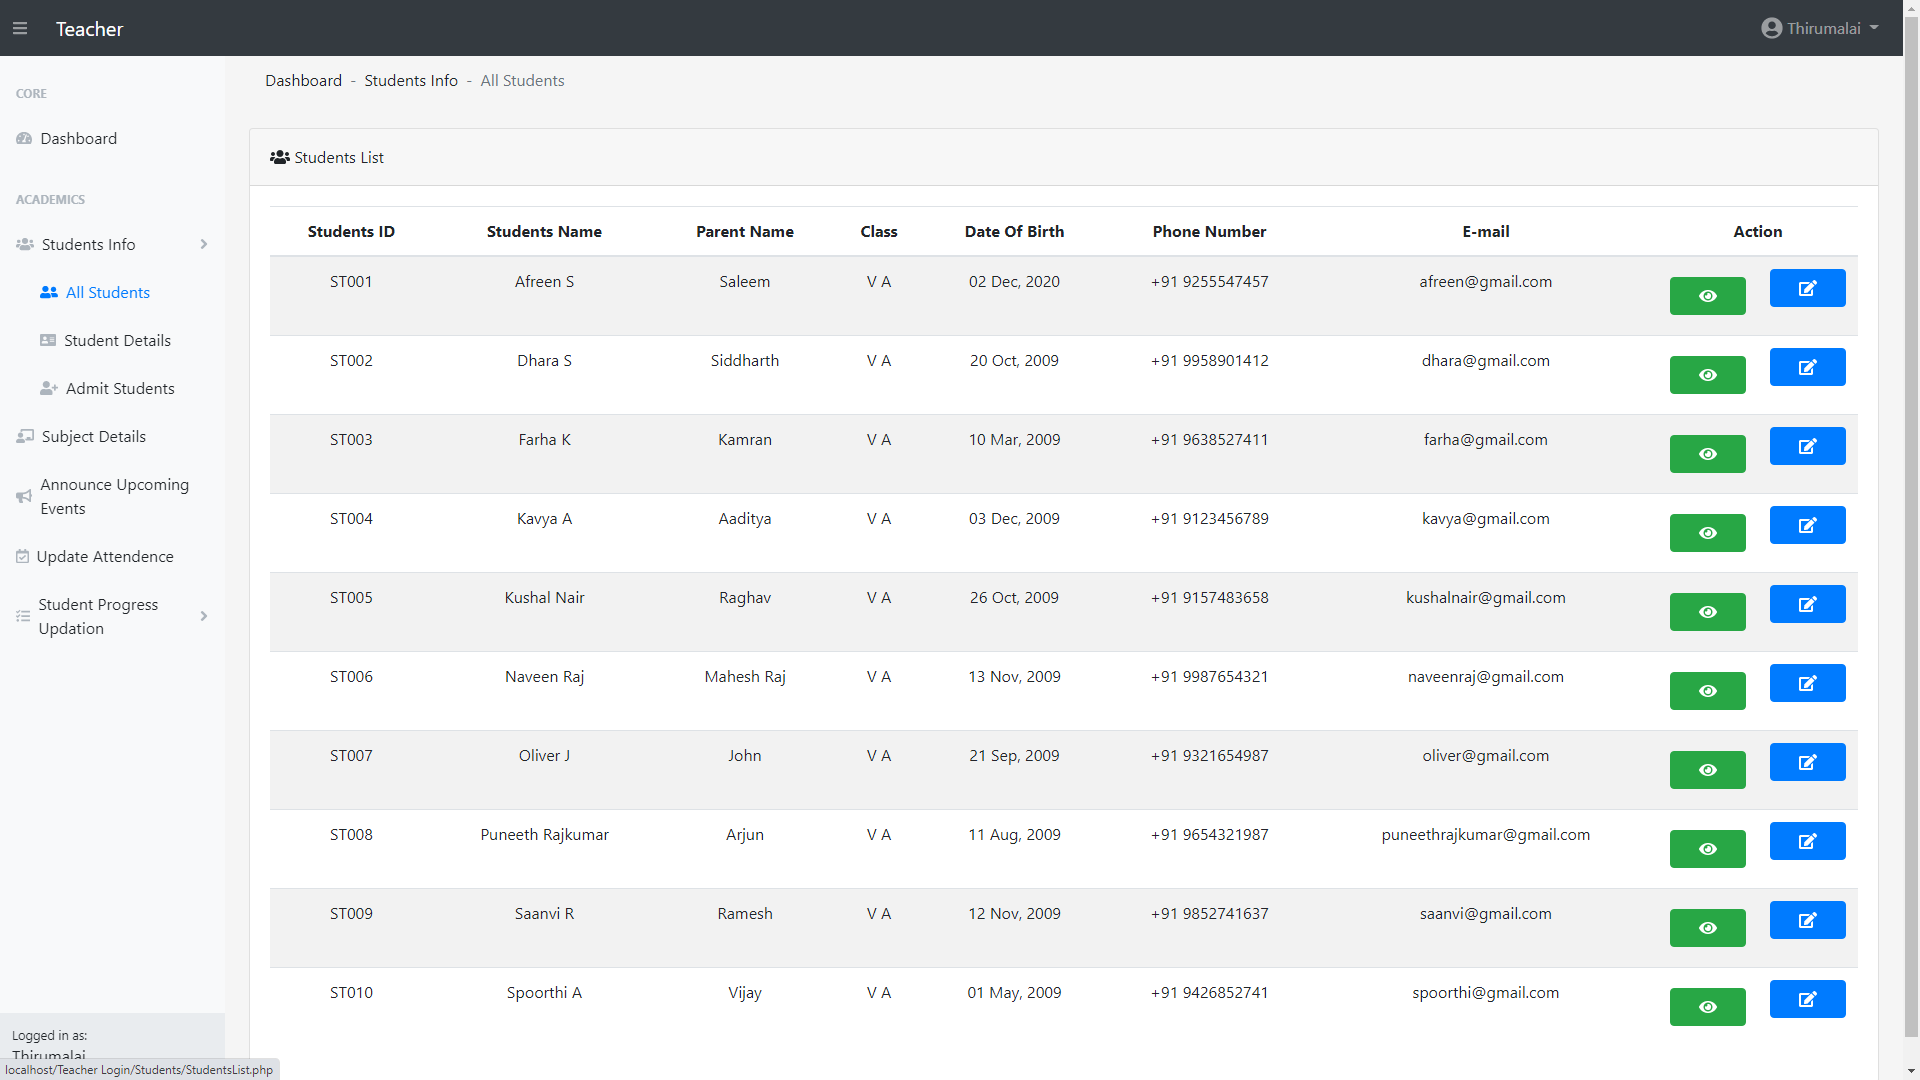View Kavya A record via eye button
This screenshot has height=1080, width=1920.
click(1707, 533)
